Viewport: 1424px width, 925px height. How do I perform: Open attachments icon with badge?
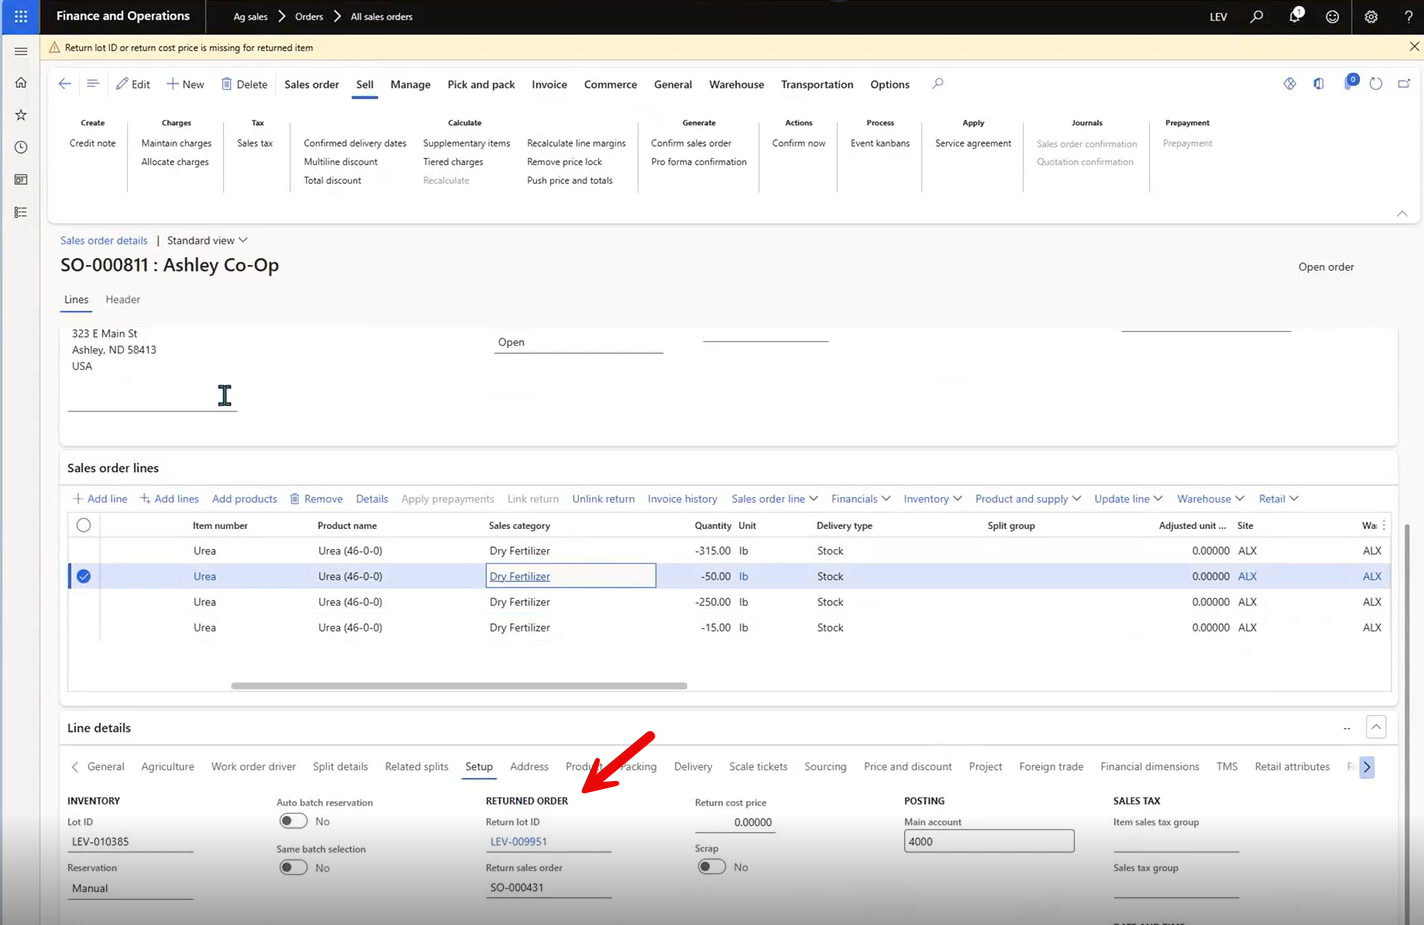tap(1349, 83)
